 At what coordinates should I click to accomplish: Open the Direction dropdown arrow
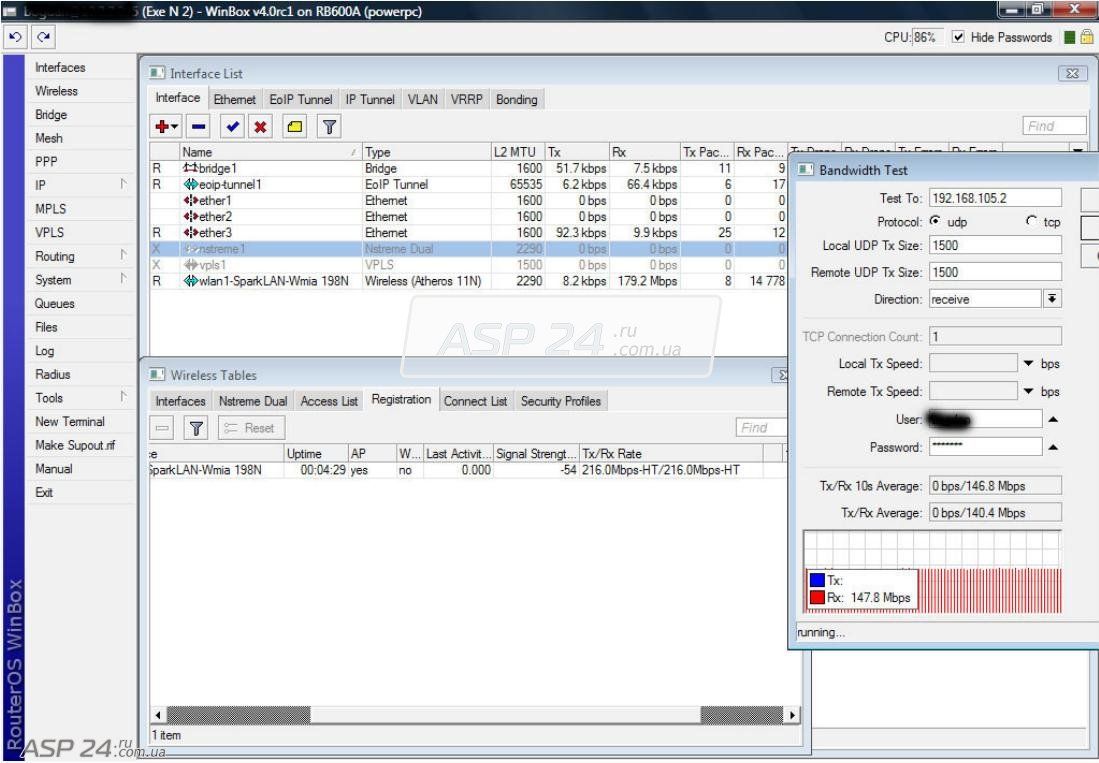coord(1052,299)
